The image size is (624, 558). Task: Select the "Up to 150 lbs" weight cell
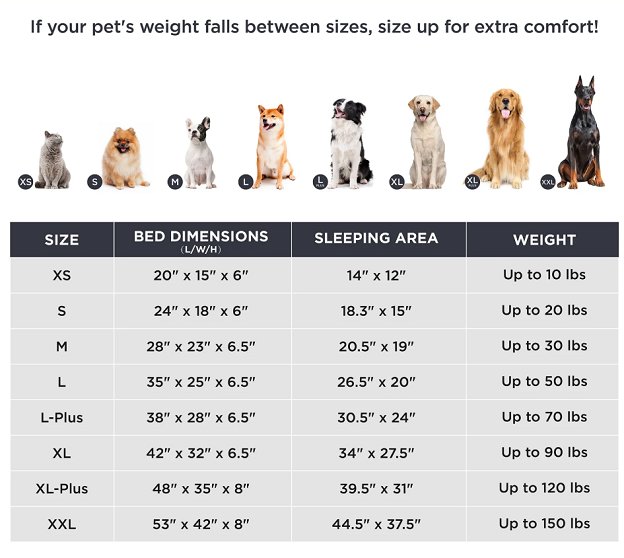click(544, 523)
